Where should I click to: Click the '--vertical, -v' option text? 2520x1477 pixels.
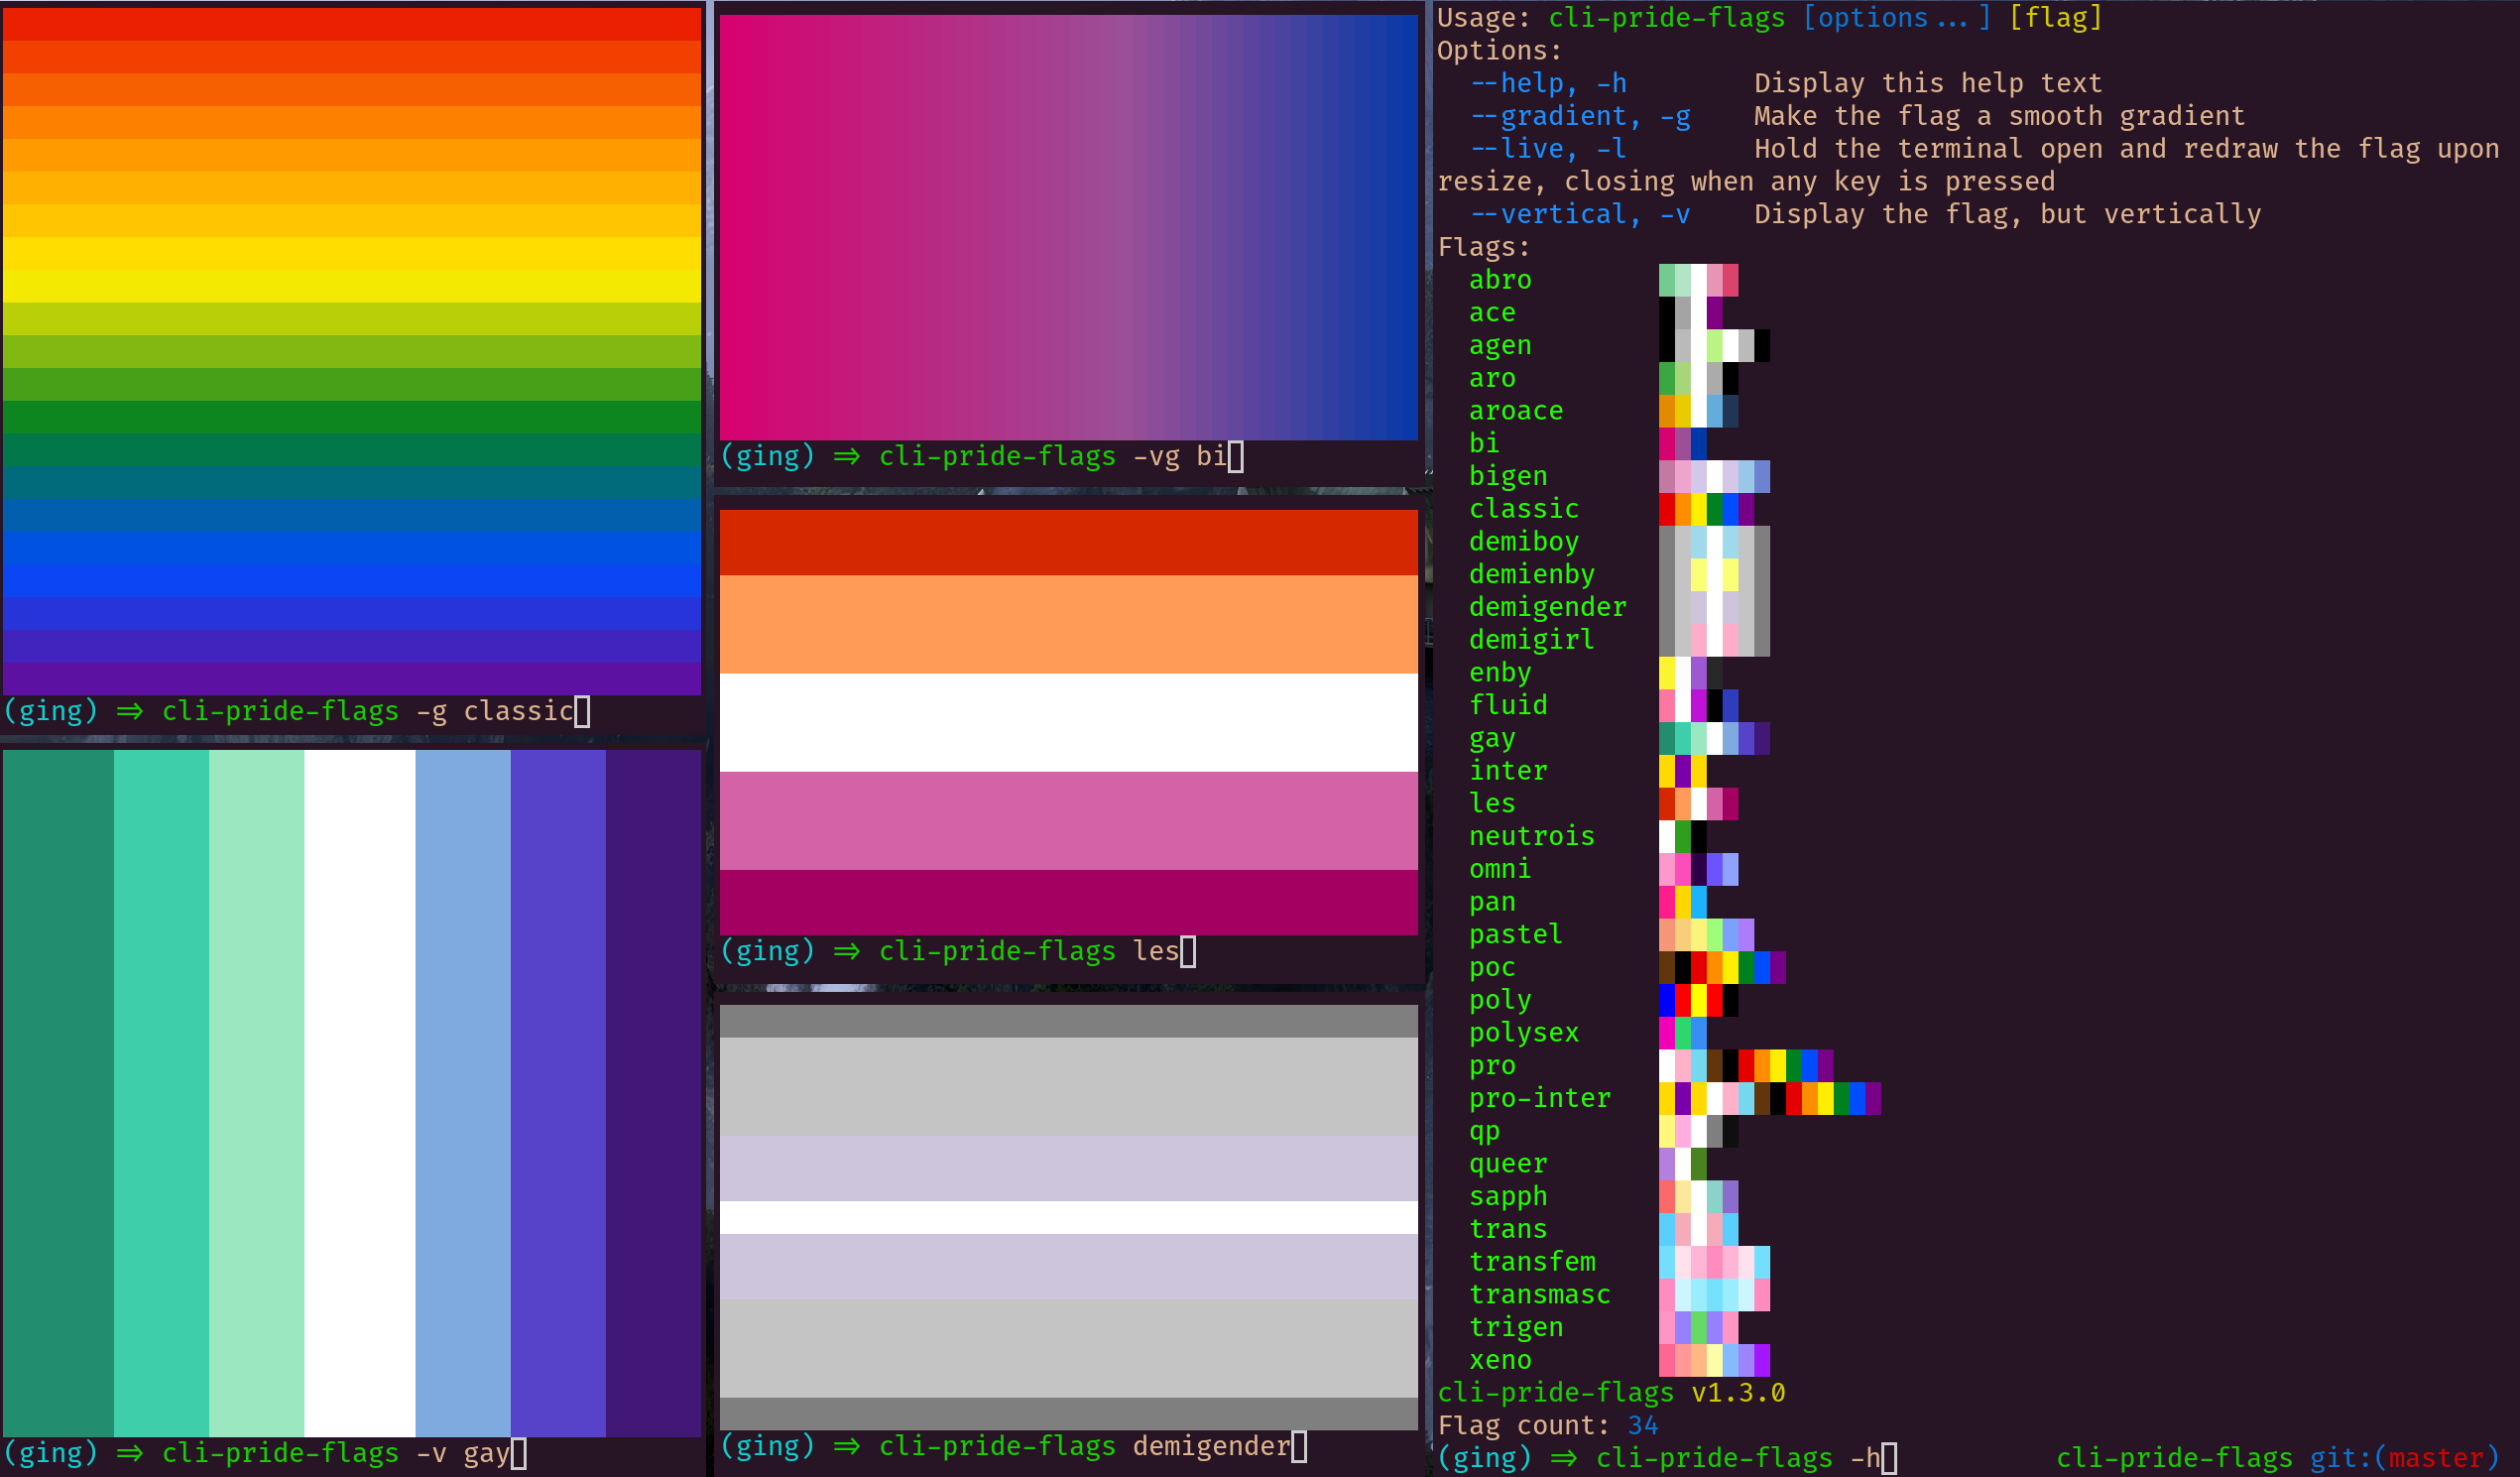1580,214
